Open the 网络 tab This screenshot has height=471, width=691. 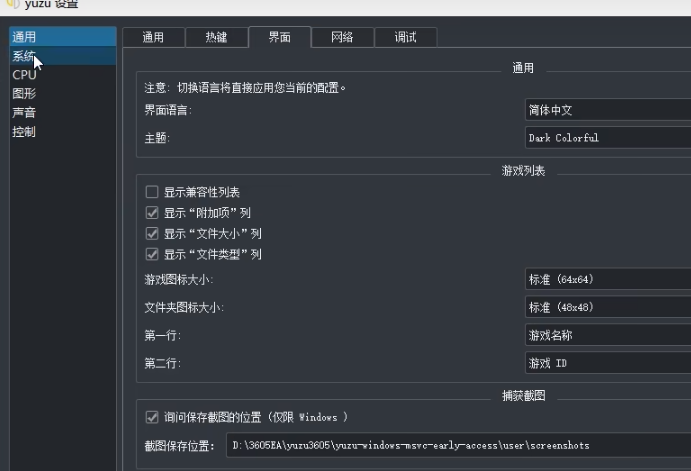point(342,37)
